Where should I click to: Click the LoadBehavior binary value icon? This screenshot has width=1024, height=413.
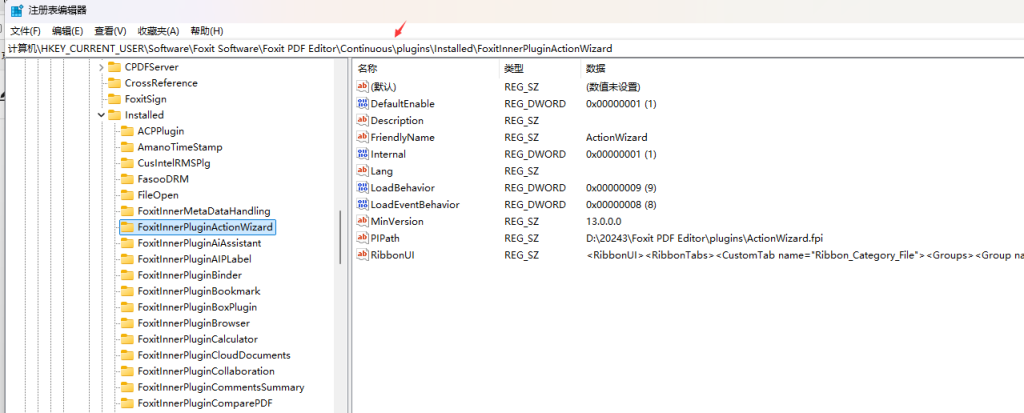pos(363,187)
